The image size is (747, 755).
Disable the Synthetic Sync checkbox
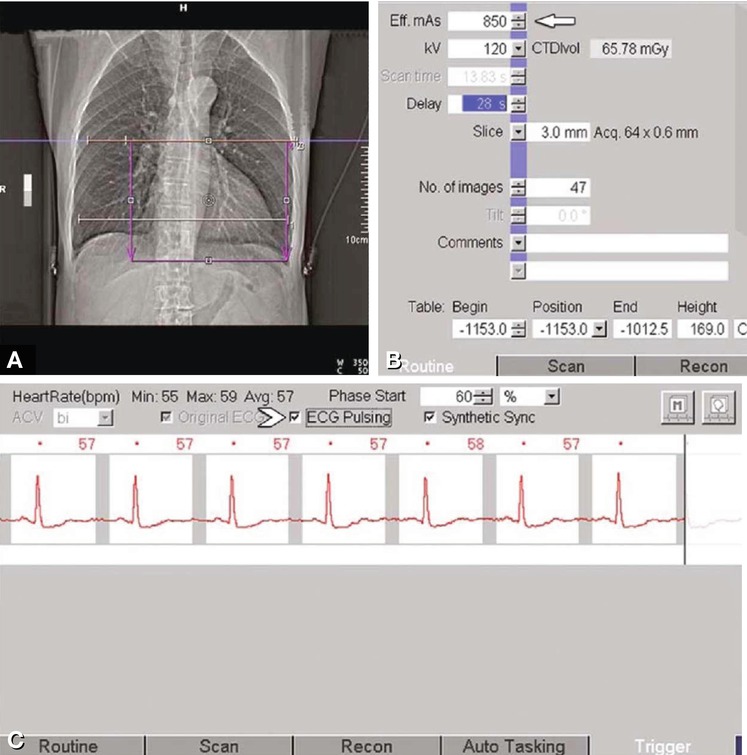(x=430, y=417)
